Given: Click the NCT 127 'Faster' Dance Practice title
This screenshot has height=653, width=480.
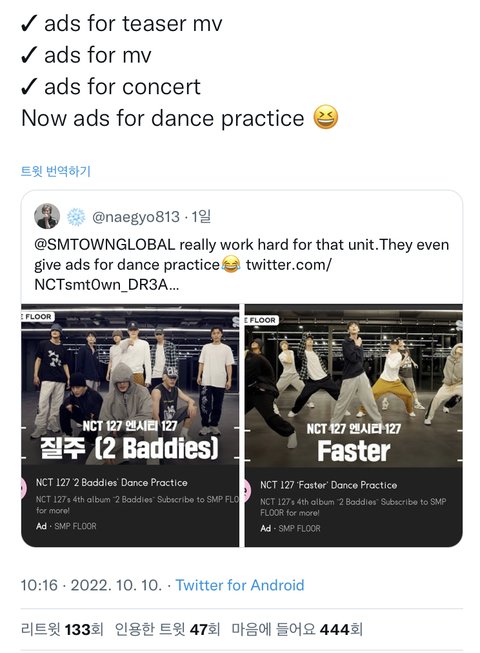Looking at the screenshot, I should pyautogui.click(x=328, y=485).
